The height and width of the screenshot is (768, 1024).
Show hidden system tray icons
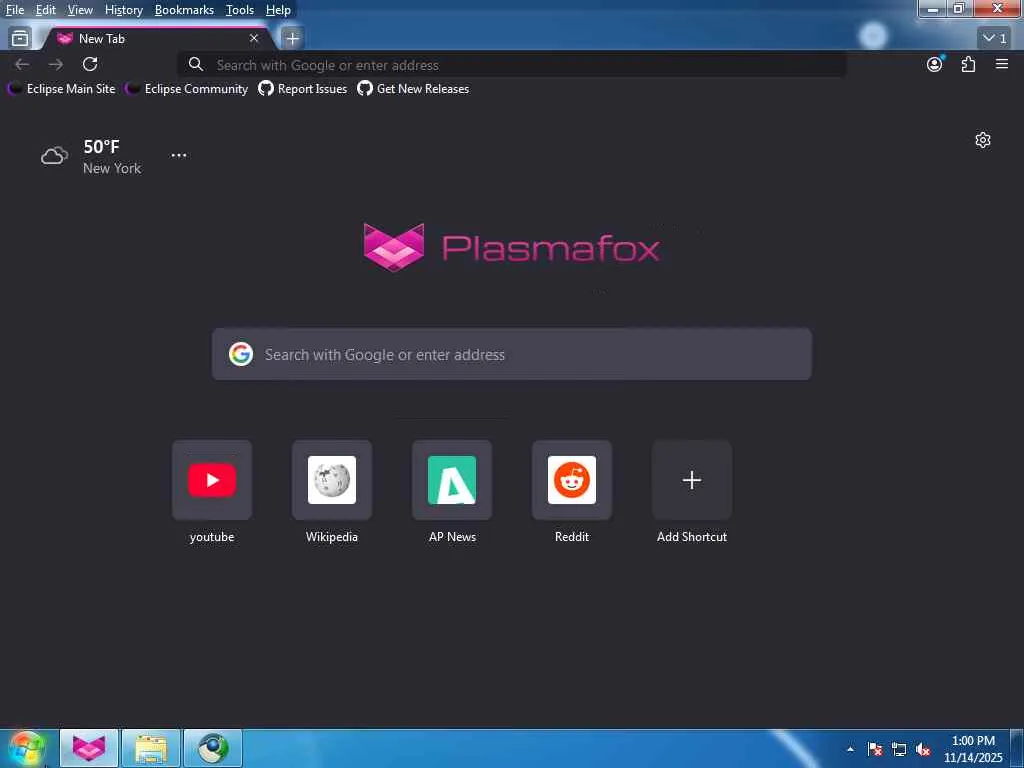coord(850,749)
